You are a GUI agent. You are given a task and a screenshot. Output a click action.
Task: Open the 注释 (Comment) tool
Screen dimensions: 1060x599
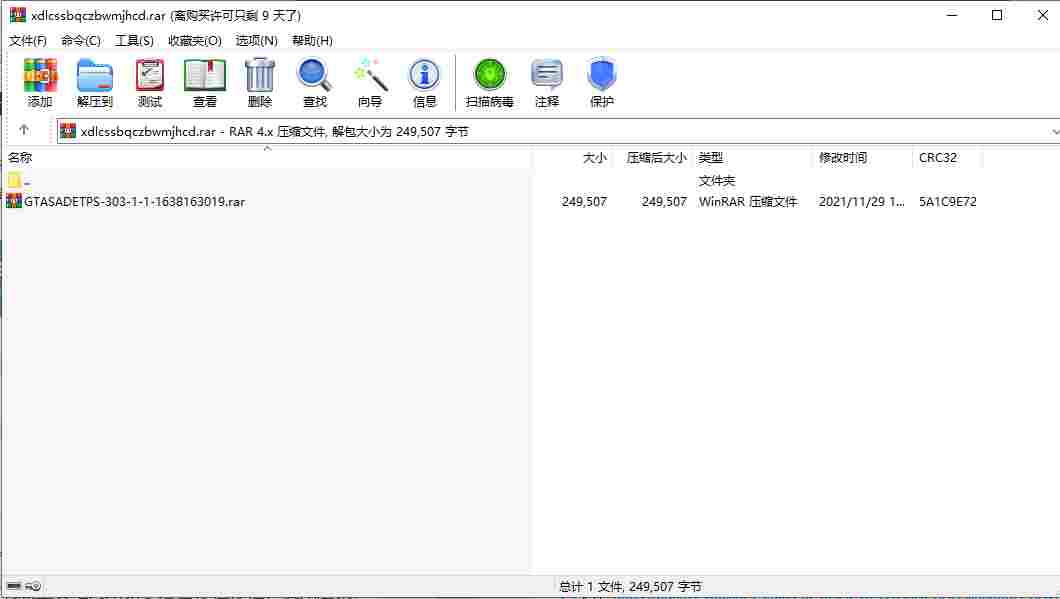(547, 75)
